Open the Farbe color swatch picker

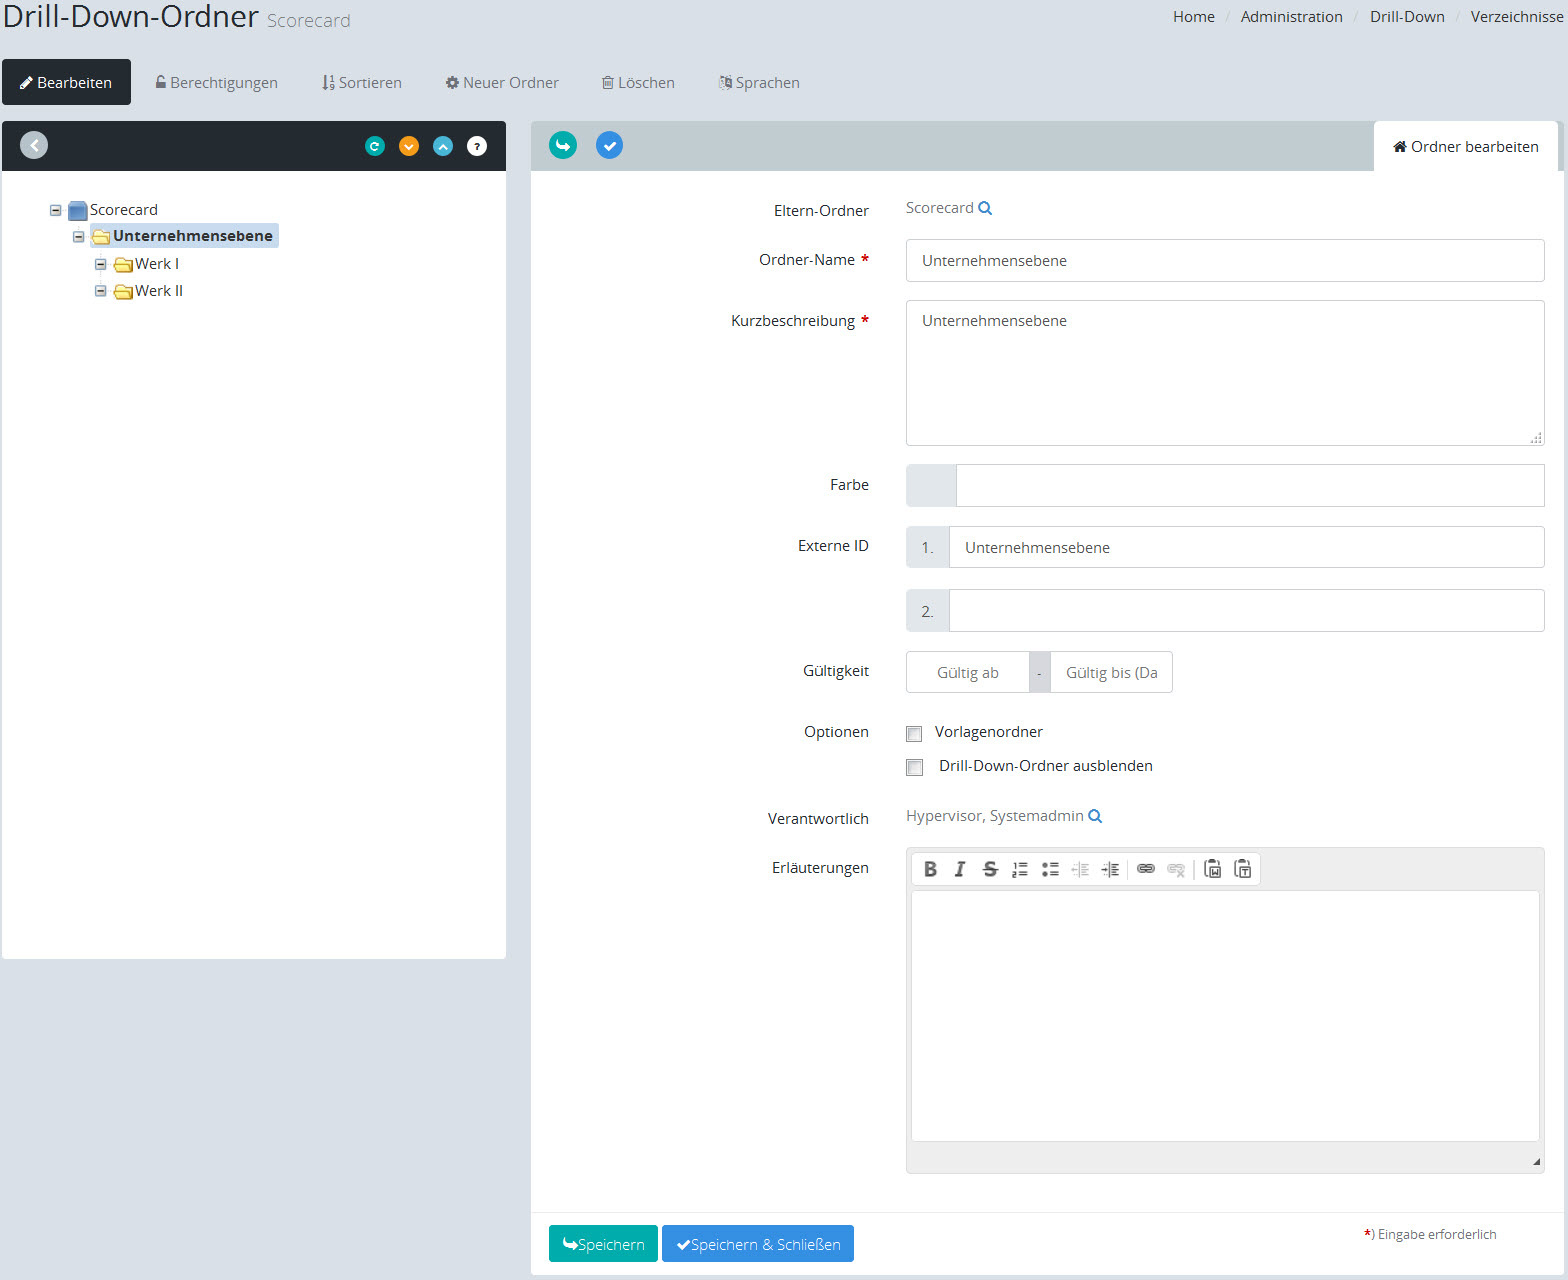coord(931,486)
